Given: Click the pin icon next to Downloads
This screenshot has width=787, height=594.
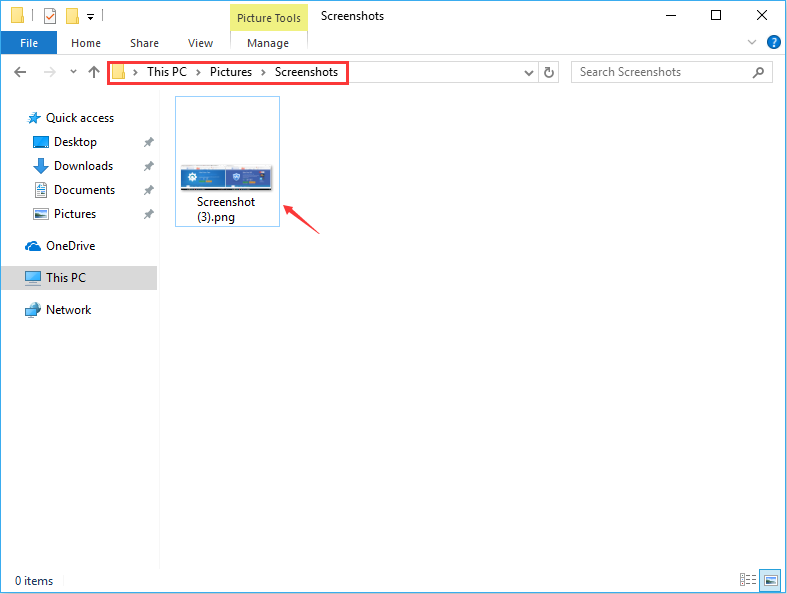Looking at the screenshot, I should pos(149,166).
